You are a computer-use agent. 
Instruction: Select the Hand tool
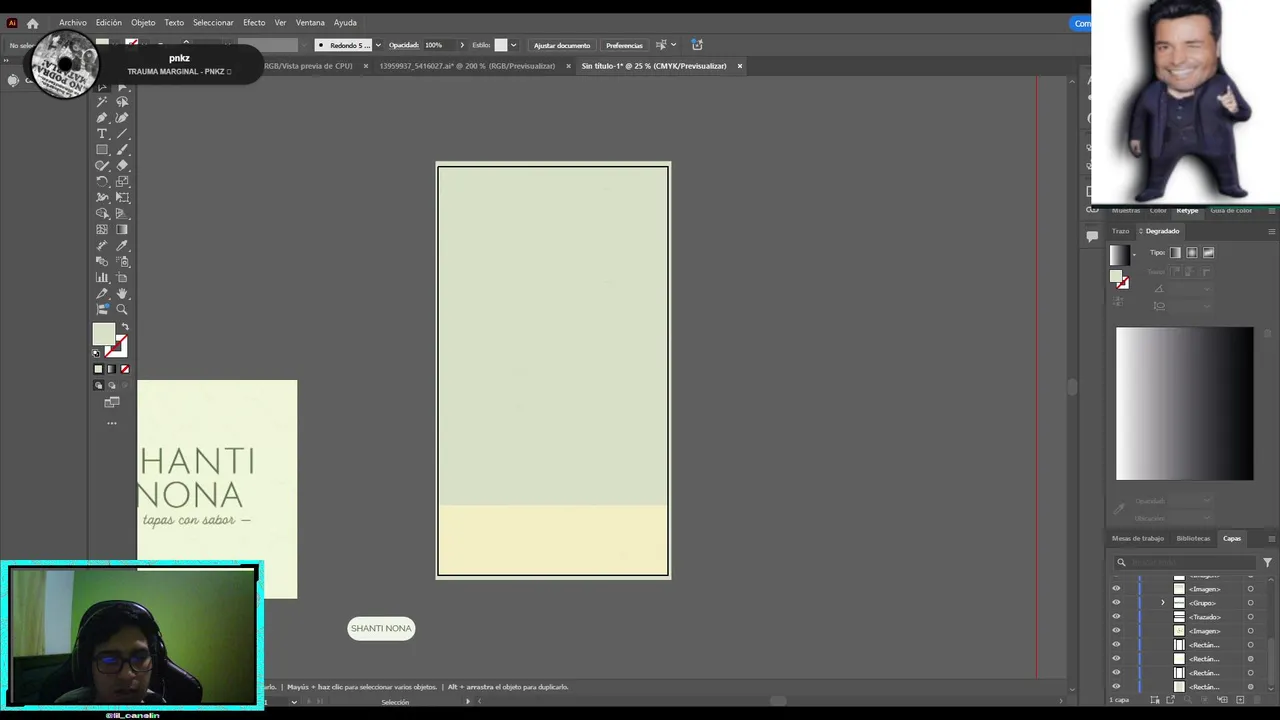click(x=122, y=294)
